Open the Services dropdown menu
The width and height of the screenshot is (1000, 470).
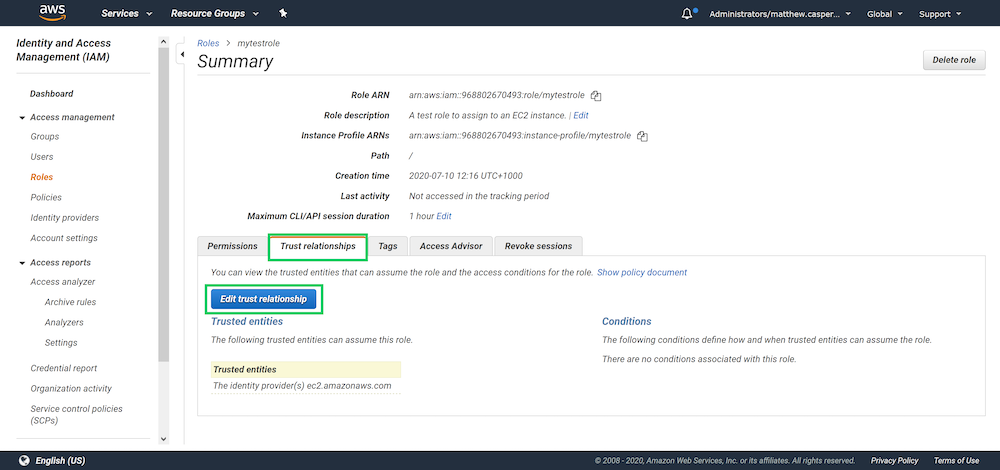pyautogui.click(x=127, y=14)
